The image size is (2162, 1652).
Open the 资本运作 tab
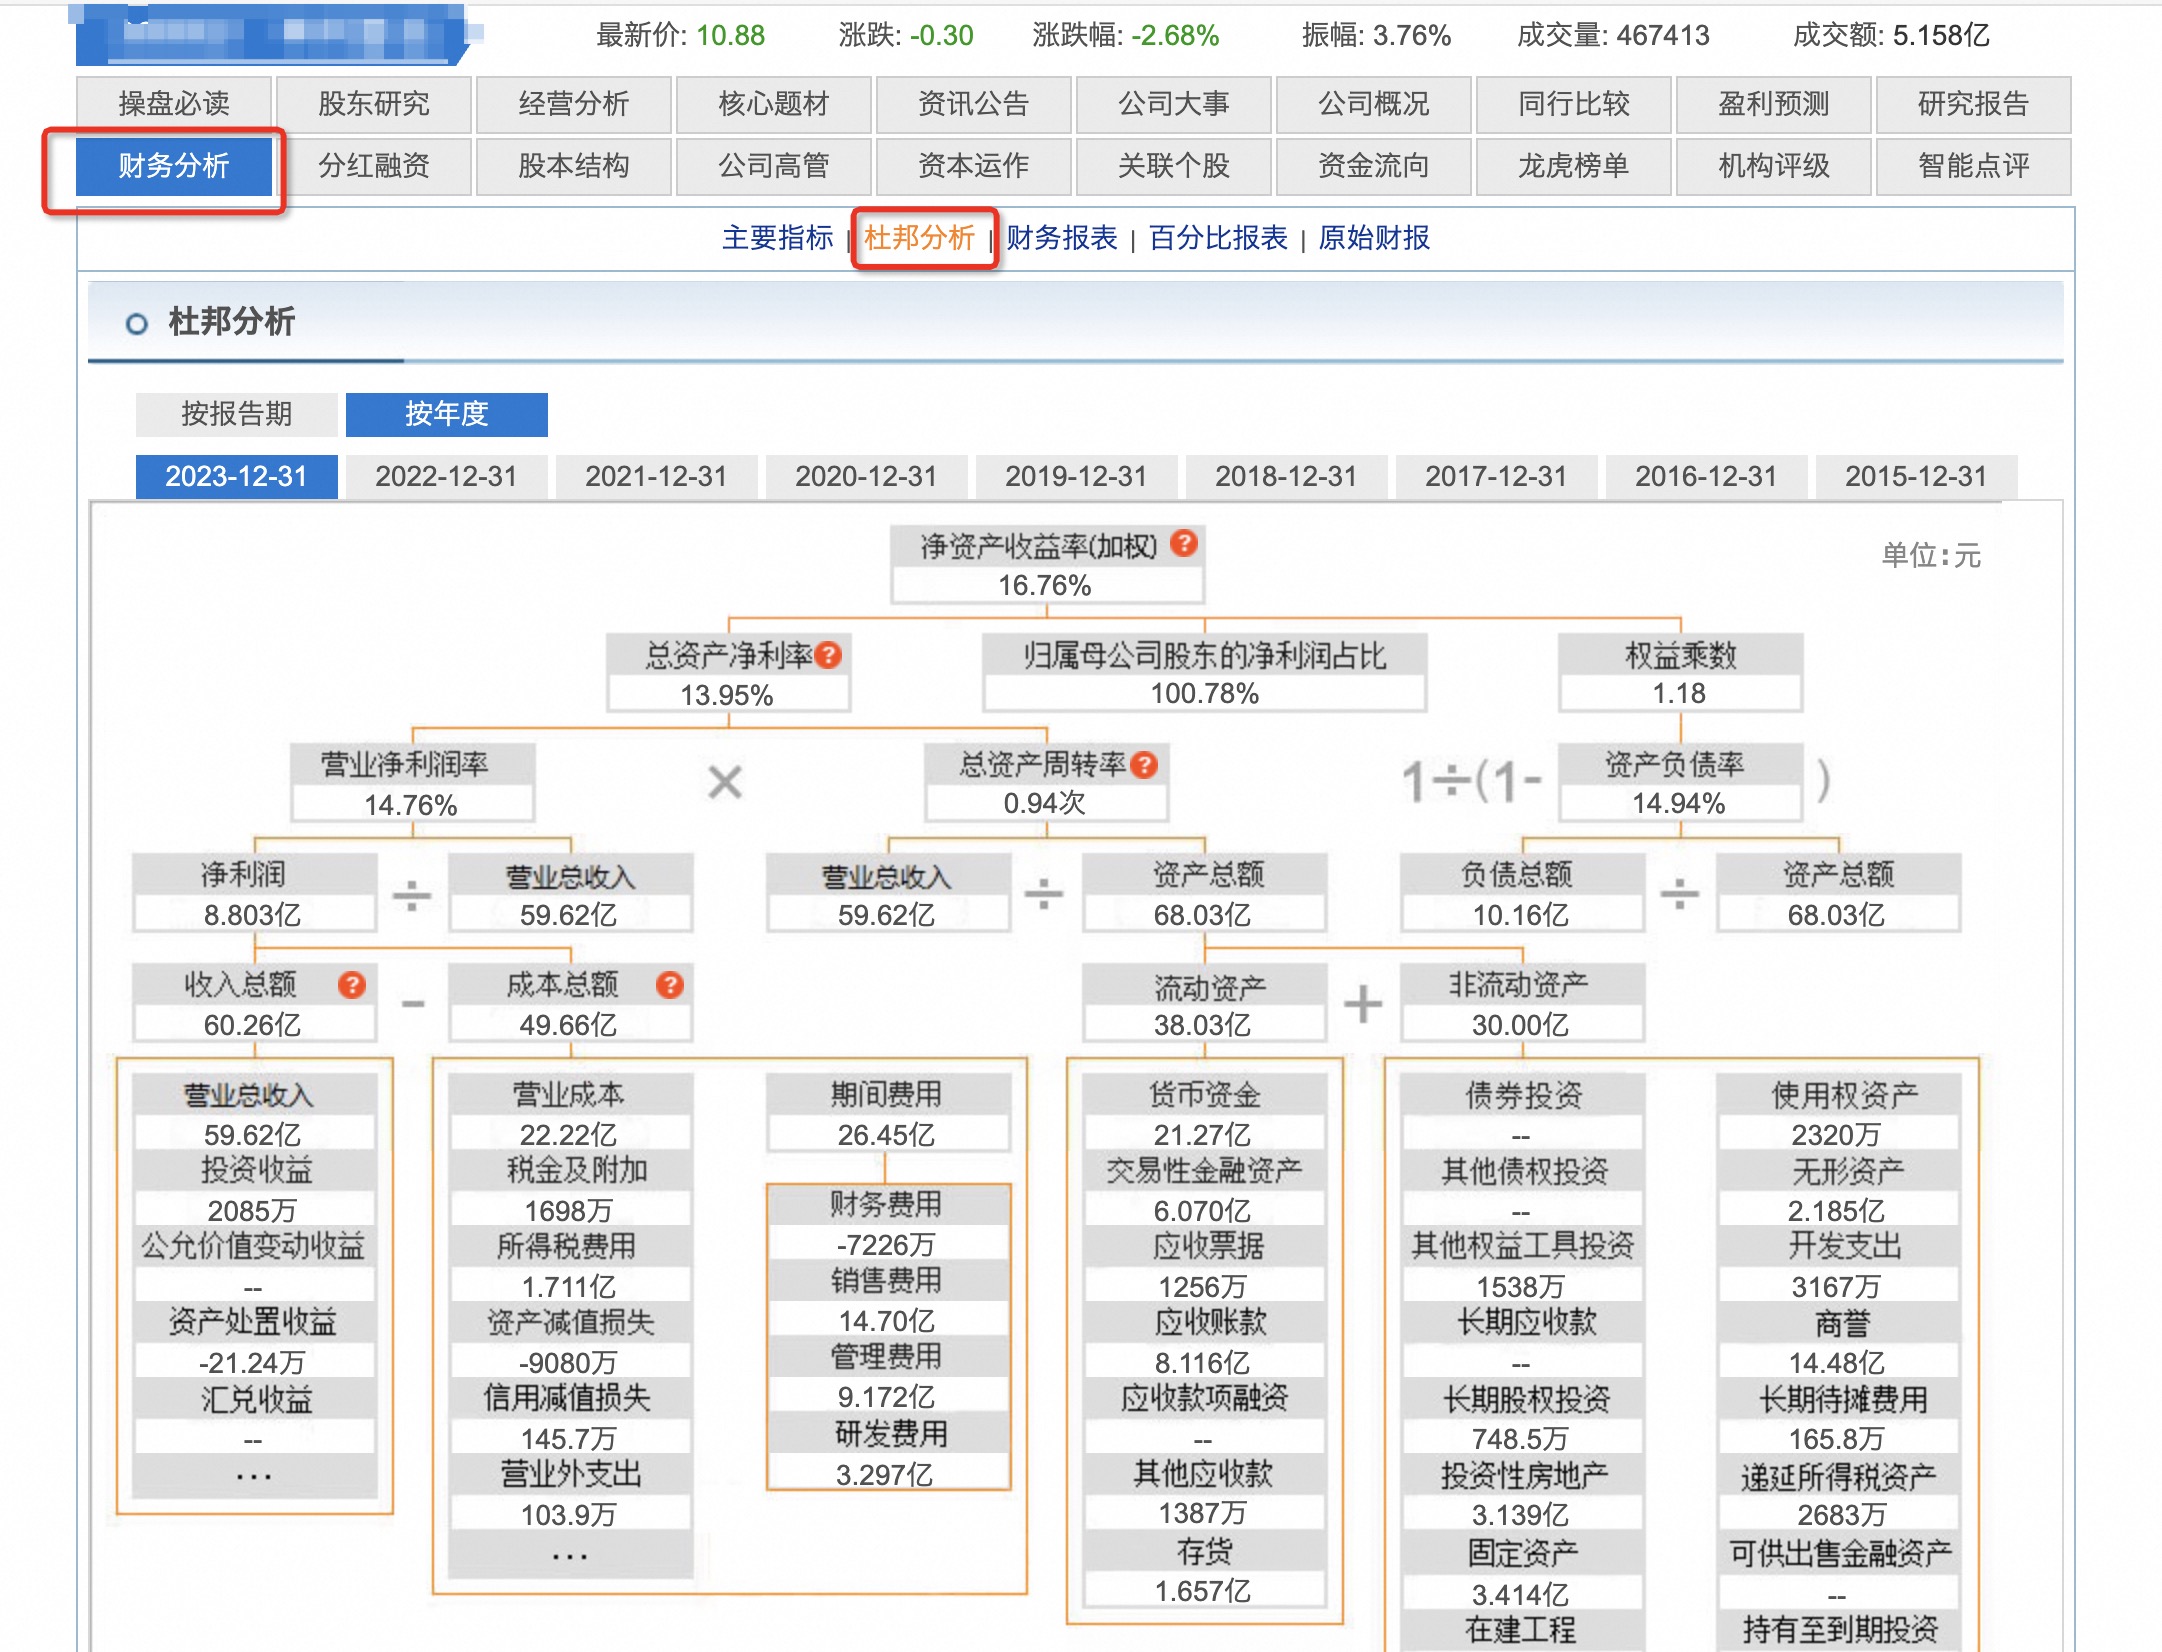tap(974, 166)
